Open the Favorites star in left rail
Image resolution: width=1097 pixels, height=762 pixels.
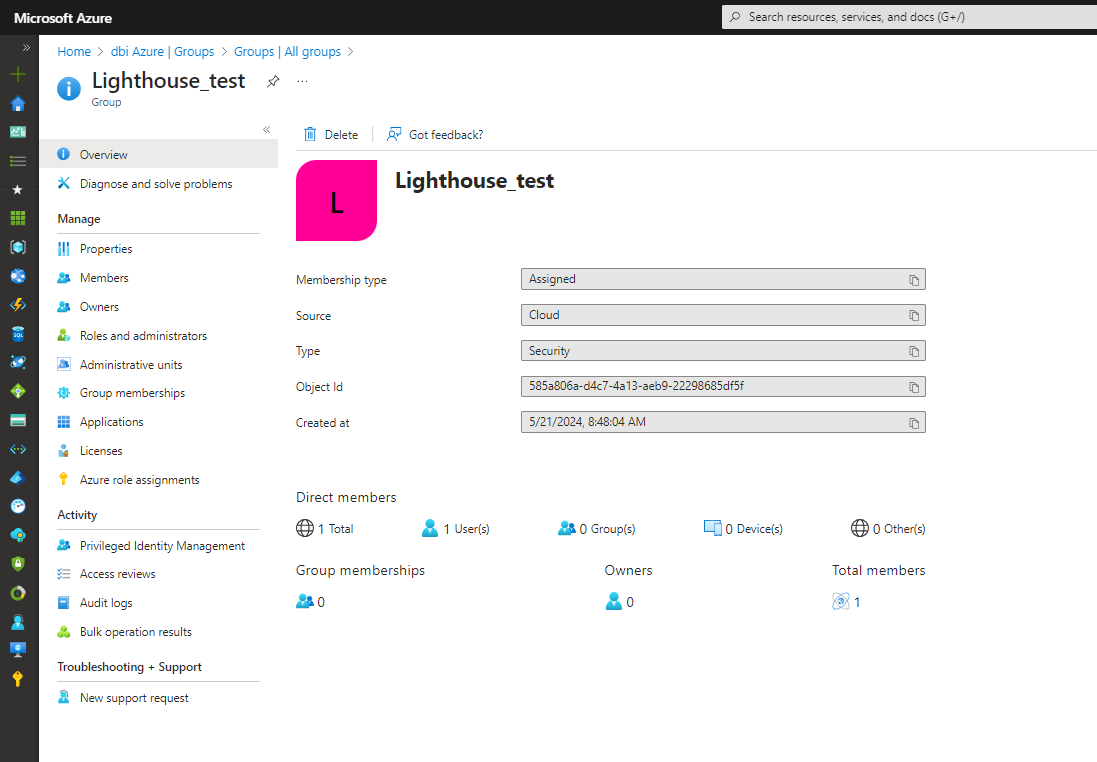18,189
